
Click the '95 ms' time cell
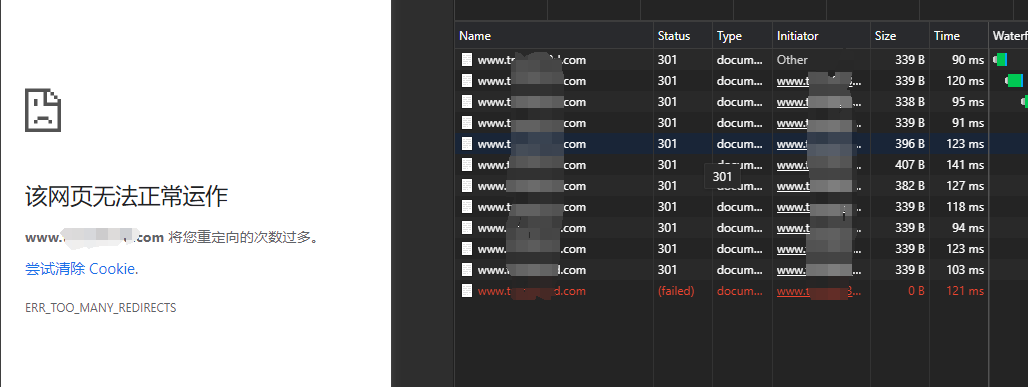tap(968, 102)
